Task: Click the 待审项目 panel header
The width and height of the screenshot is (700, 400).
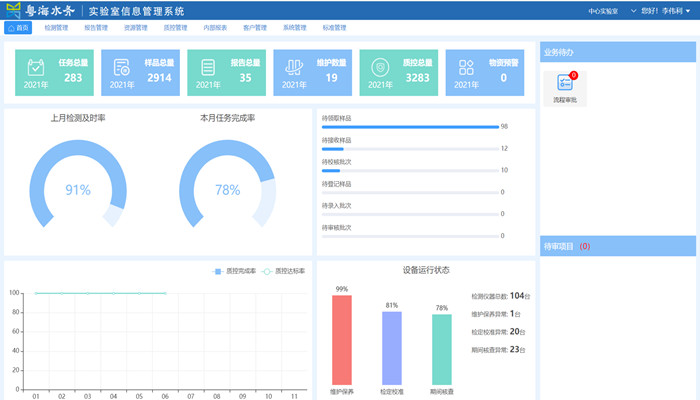Action: (x=617, y=245)
